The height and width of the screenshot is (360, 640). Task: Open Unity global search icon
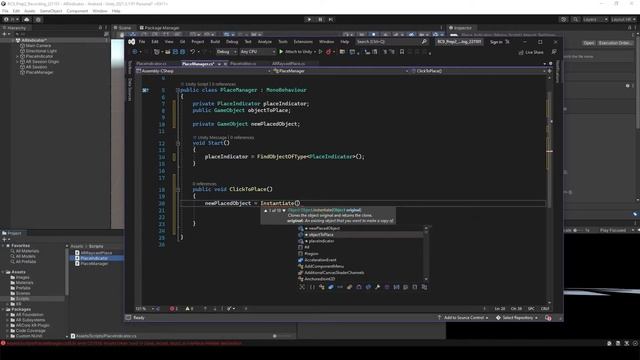(x=575, y=19)
